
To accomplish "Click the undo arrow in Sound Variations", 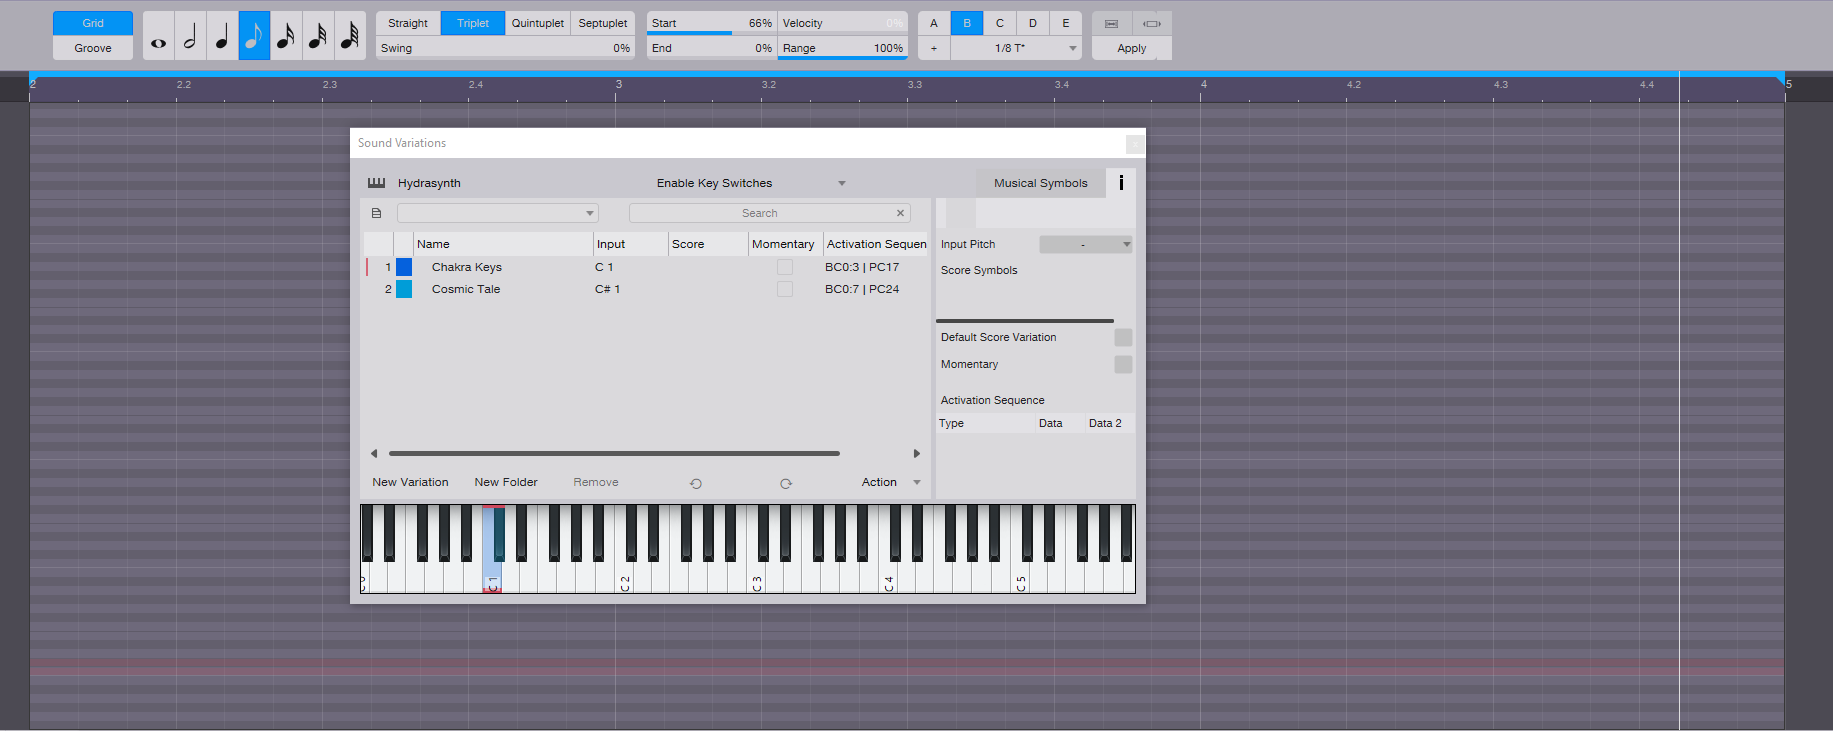I will (x=696, y=483).
